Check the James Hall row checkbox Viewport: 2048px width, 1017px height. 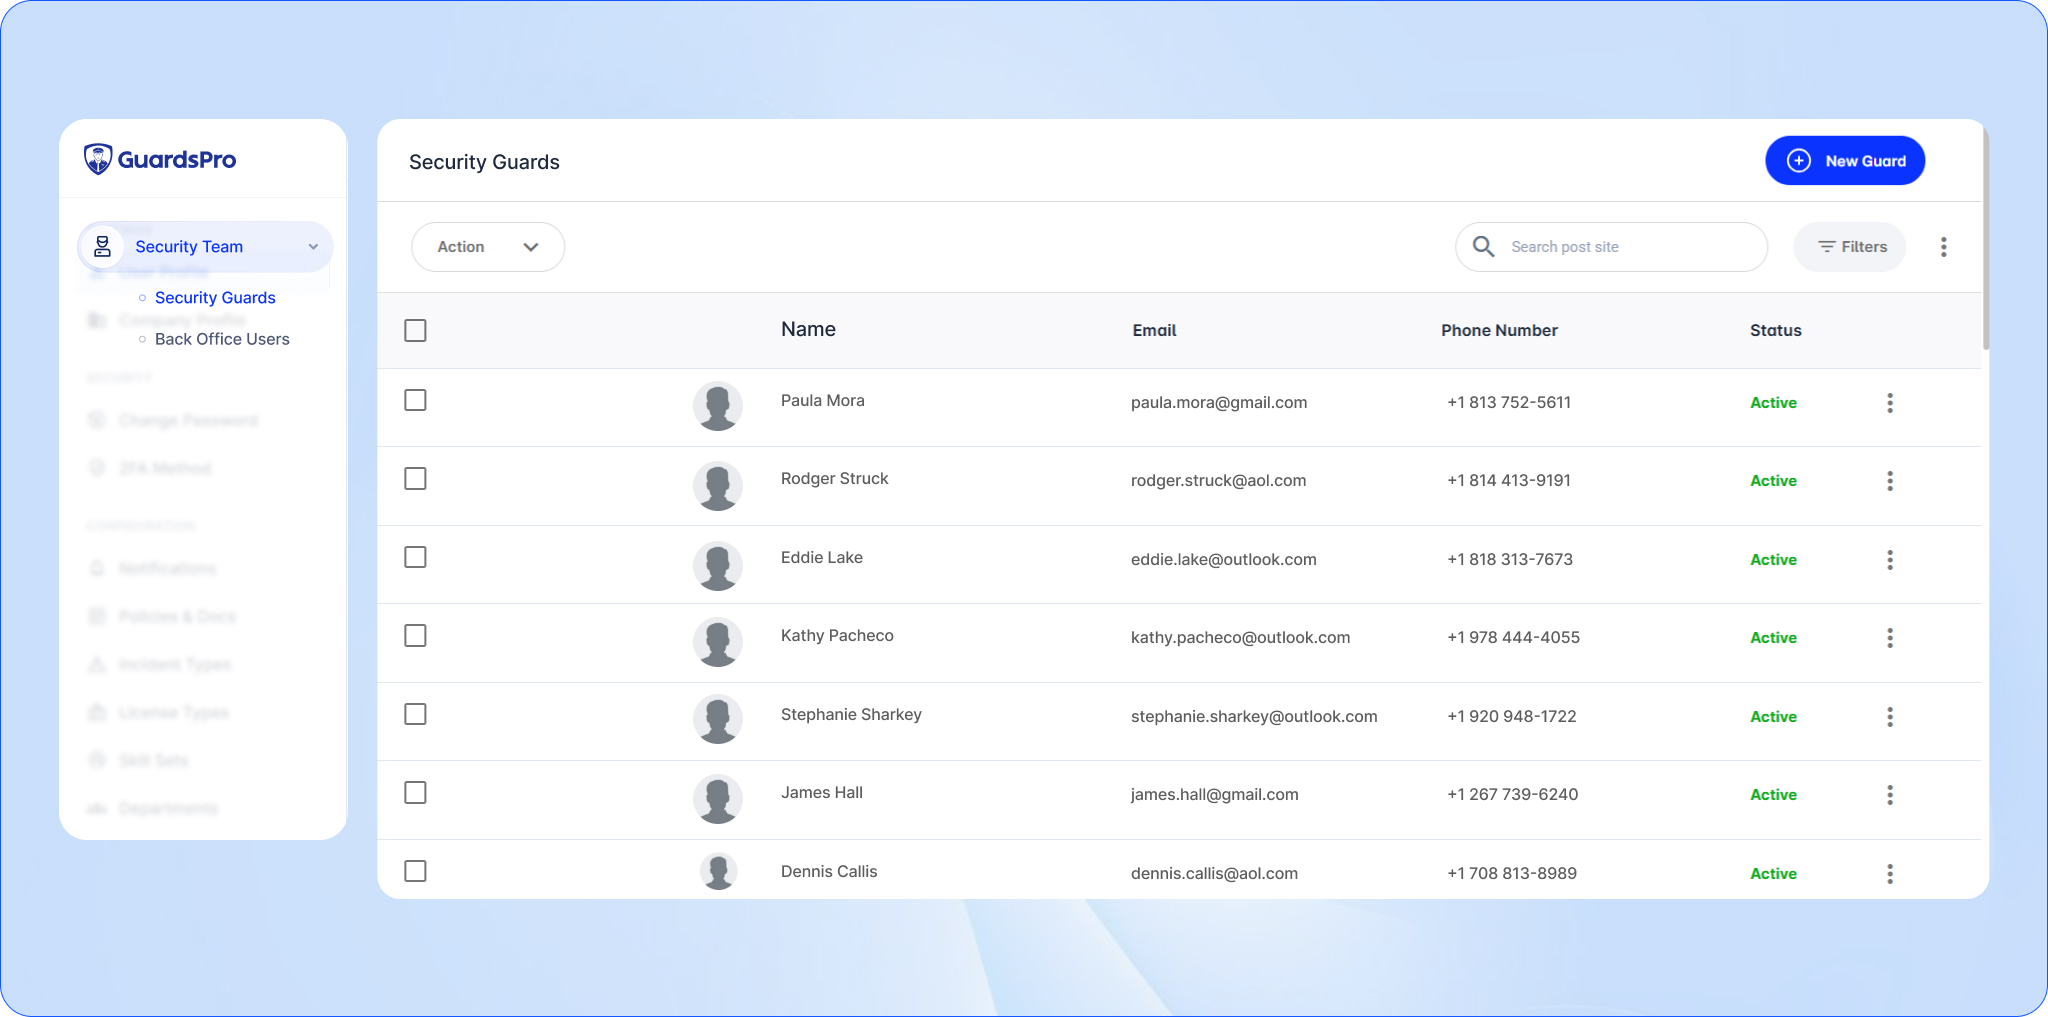[415, 793]
